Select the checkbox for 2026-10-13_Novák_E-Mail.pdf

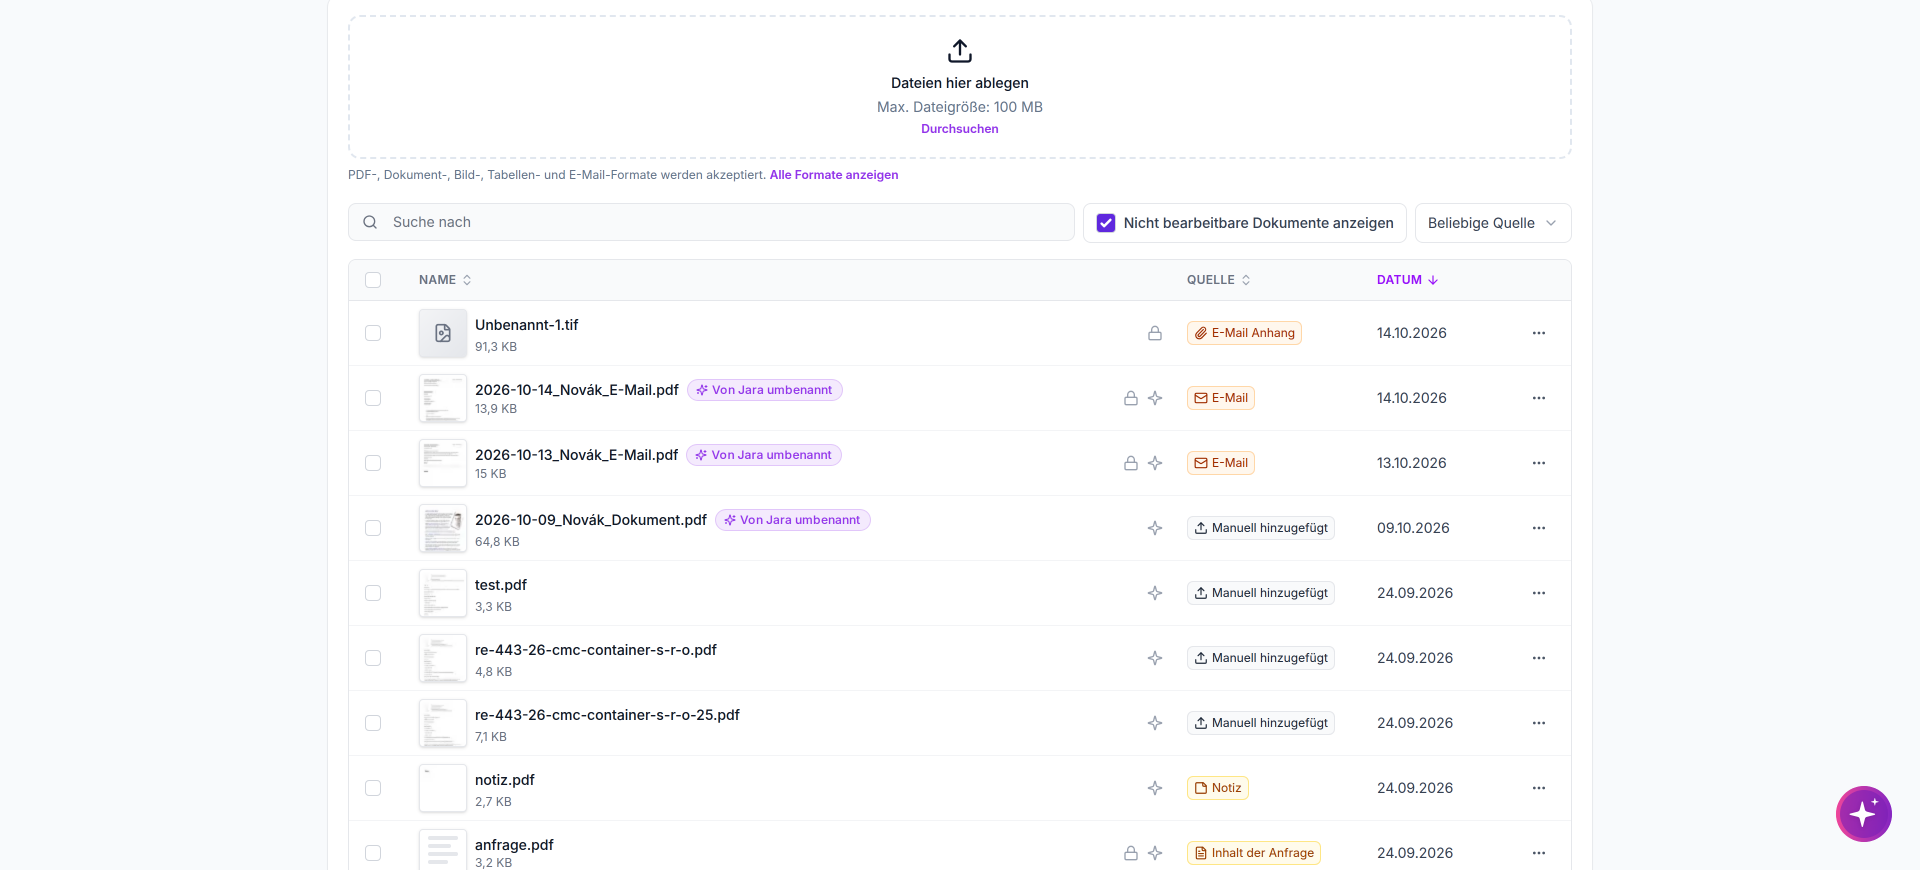click(x=373, y=463)
